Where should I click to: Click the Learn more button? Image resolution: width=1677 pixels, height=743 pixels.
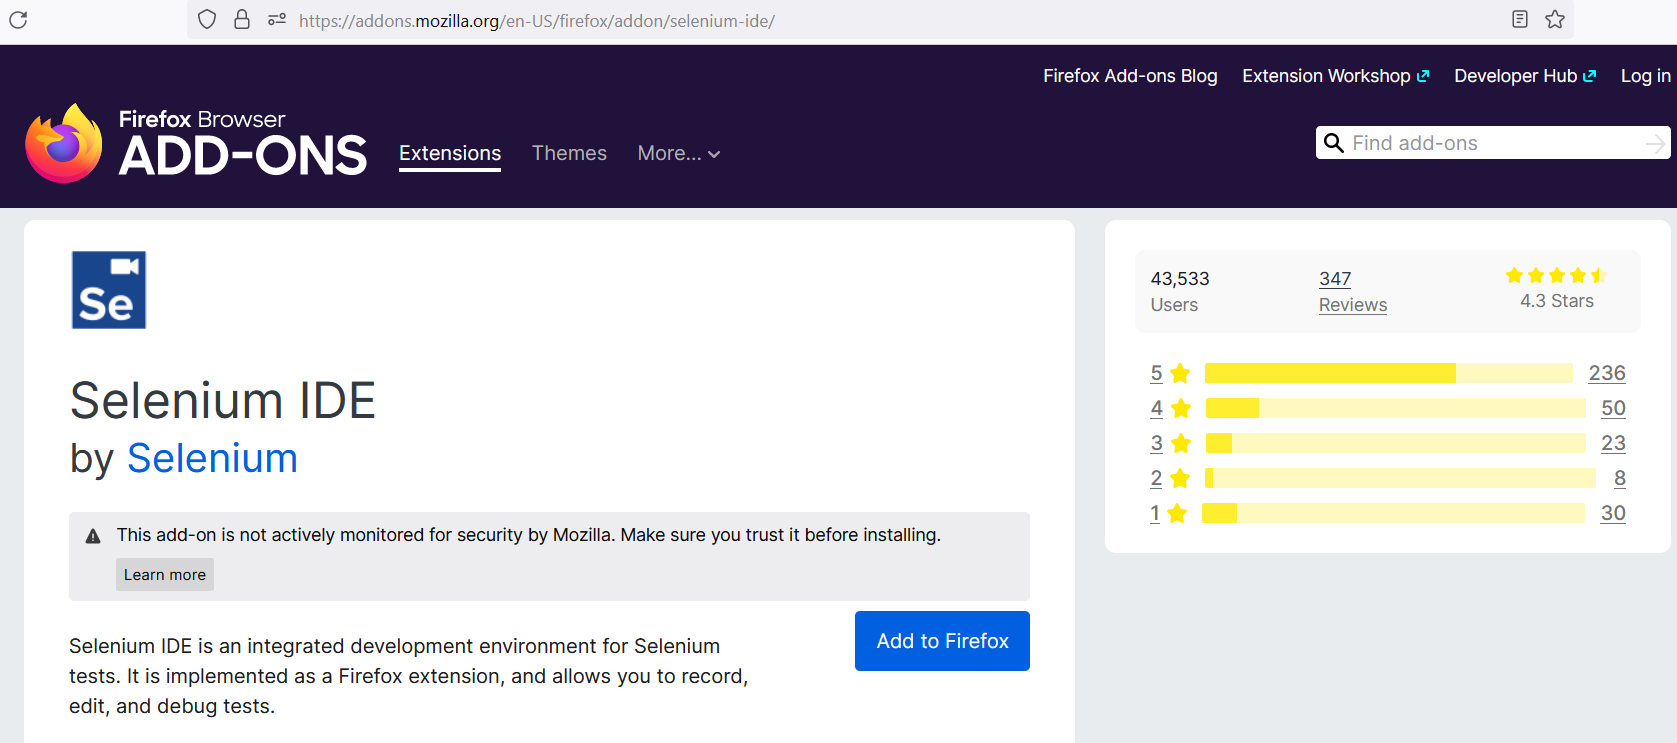tap(165, 575)
